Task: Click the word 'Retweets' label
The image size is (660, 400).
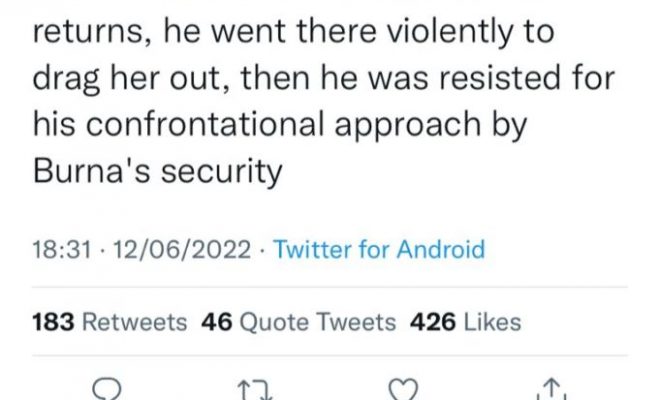Action: point(133,322)
